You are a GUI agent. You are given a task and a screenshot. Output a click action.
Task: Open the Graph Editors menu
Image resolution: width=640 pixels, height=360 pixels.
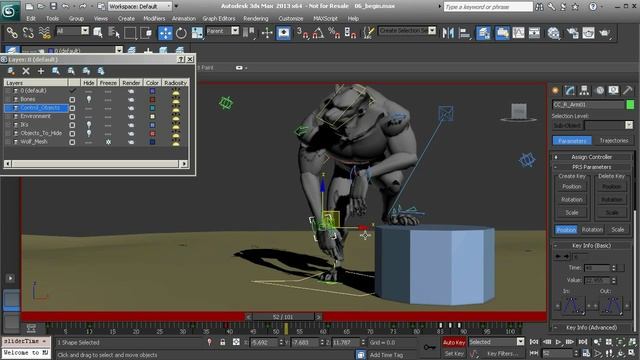tap(219, 18)
